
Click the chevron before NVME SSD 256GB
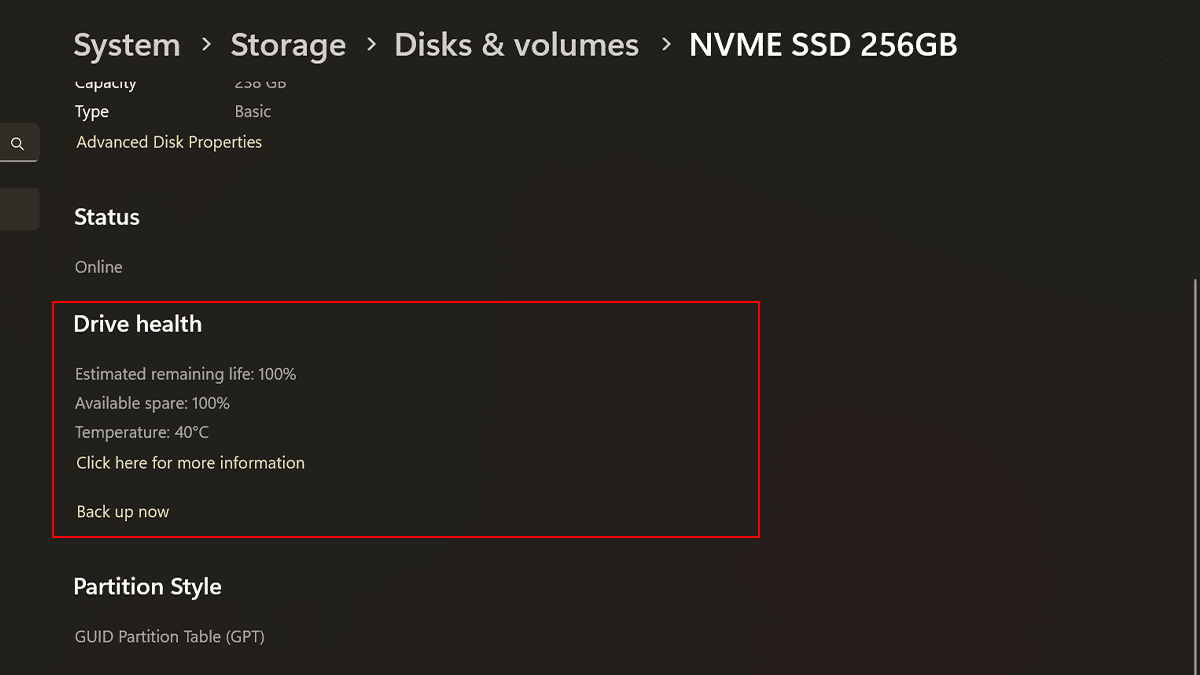pos(665,45)
